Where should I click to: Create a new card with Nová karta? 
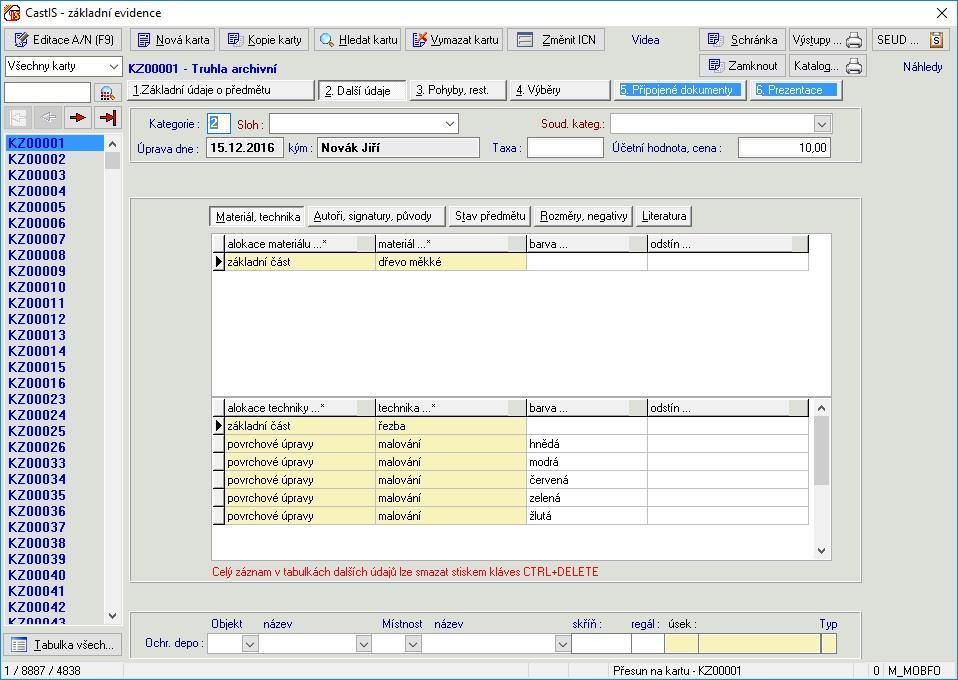pos(172,40)
